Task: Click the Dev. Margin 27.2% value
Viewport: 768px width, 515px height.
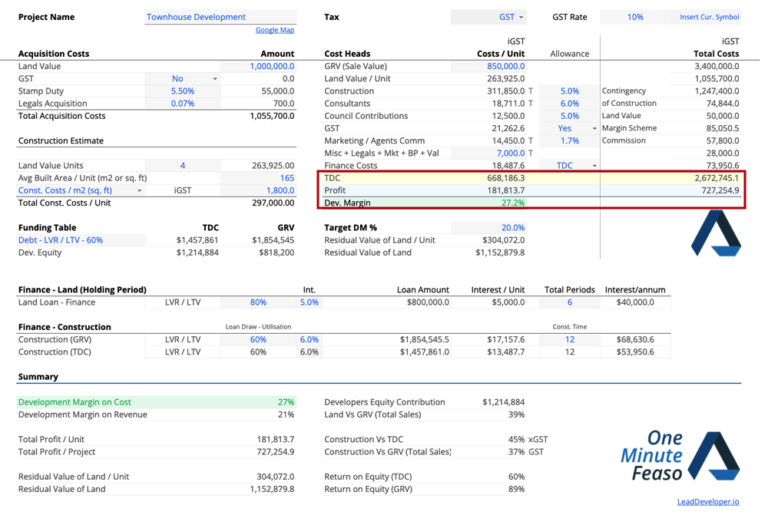Action: 513,203
